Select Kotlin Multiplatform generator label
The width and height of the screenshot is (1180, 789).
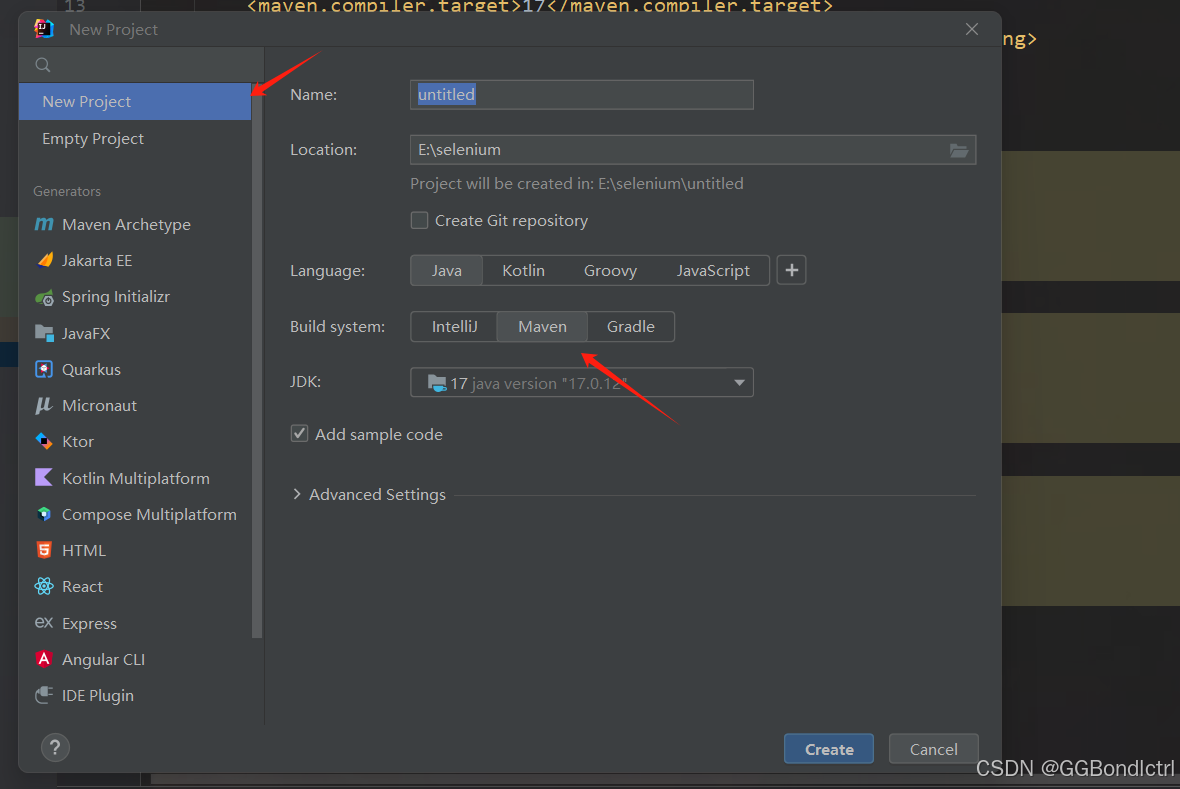(x=135, y=478)
